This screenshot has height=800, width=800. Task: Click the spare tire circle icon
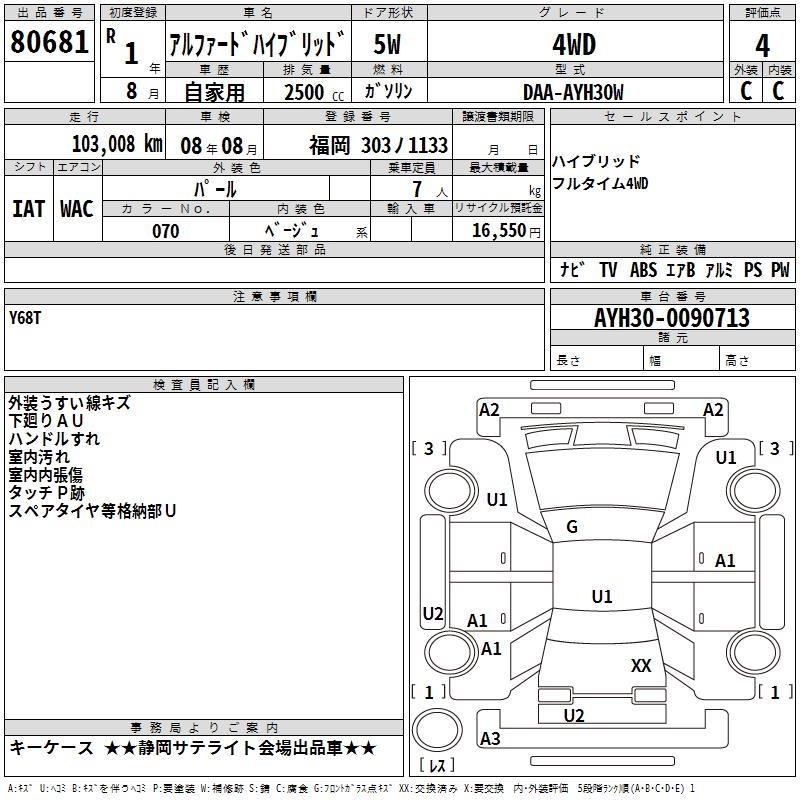(x=437, y=730)
